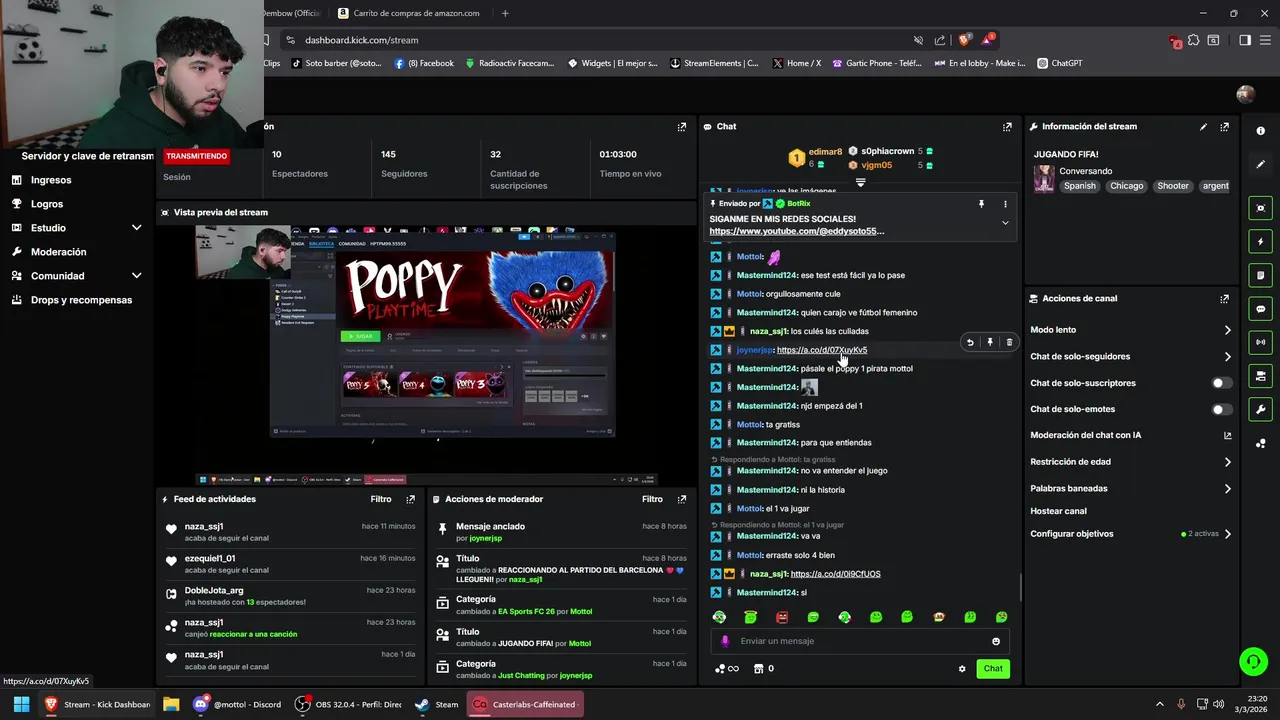Screen dimensions: 1280x720
Task: Click the first emote in quick emote row
Action: tap(719, 617)
